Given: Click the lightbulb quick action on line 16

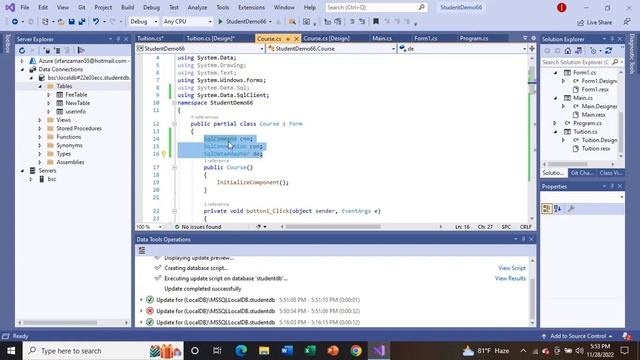Looking at the screenshot, I should pos(164,154).
